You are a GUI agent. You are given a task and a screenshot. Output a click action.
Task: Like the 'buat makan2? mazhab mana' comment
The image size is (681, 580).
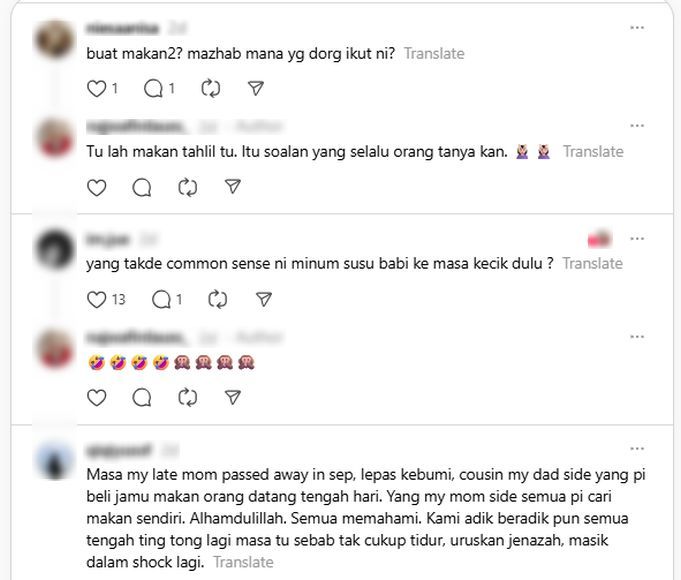tap(96, 89)
